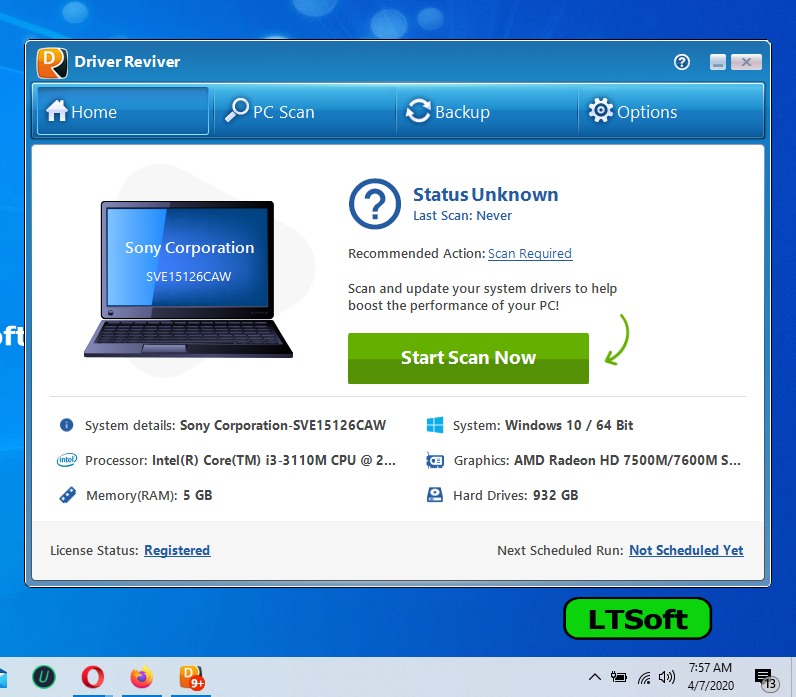Image resolution: width=796 pixels, height=697 pixels.
Task: Switch to the PC Scan tab
Action: [x=305, y=111]
